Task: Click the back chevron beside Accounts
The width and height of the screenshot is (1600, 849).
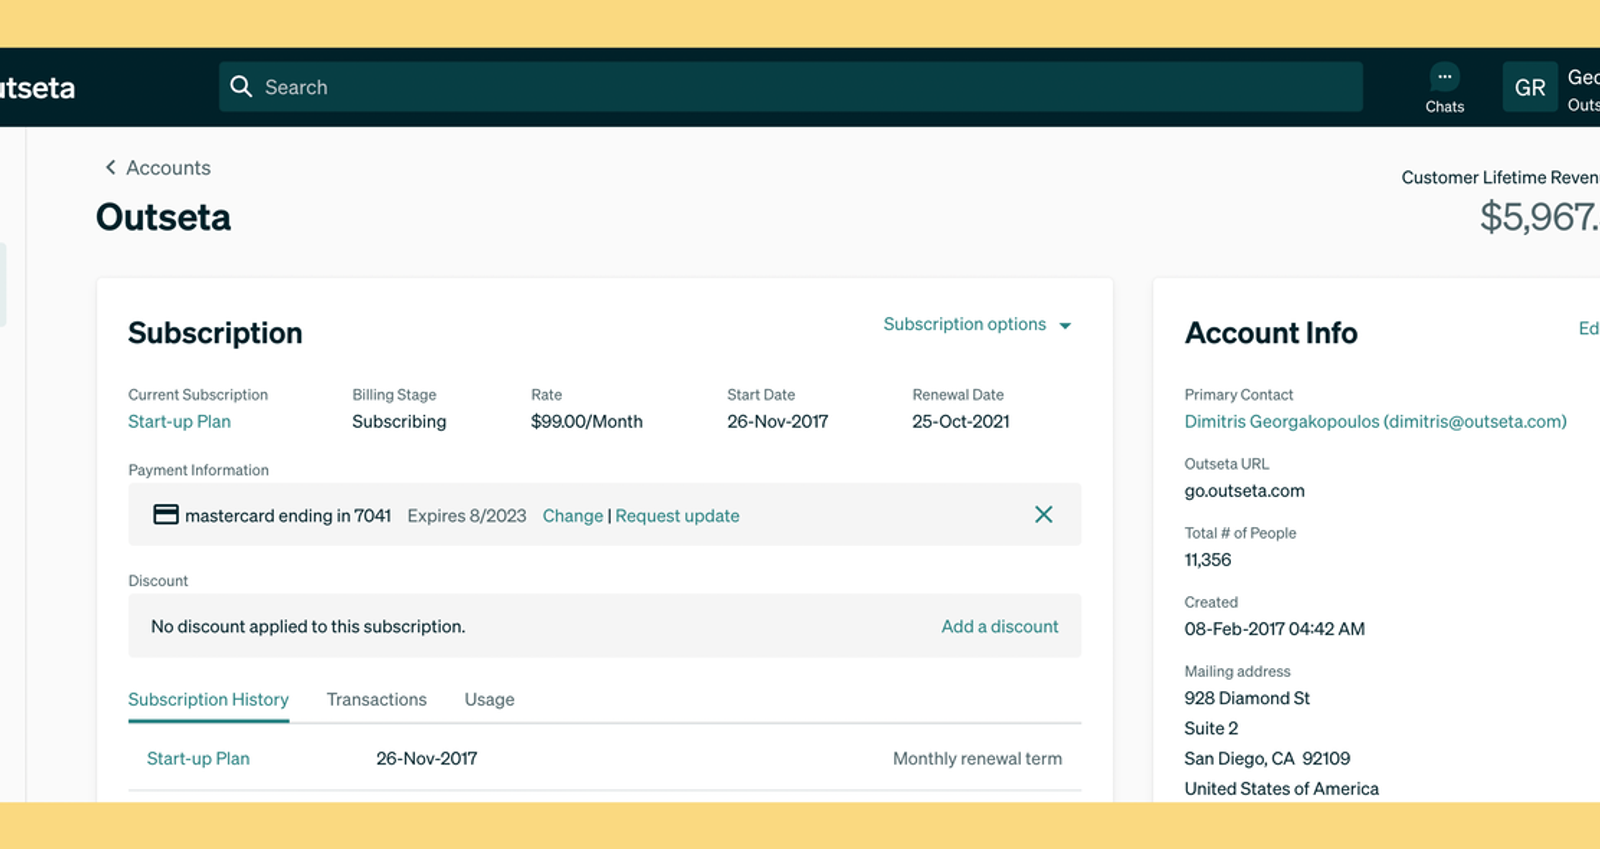Action: [x=110, y=168]
